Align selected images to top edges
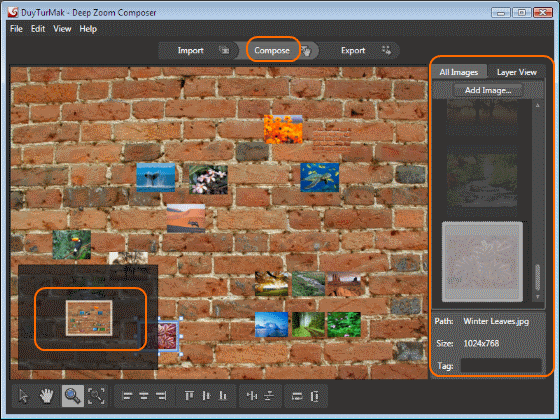560x420 pixels. 189,396
